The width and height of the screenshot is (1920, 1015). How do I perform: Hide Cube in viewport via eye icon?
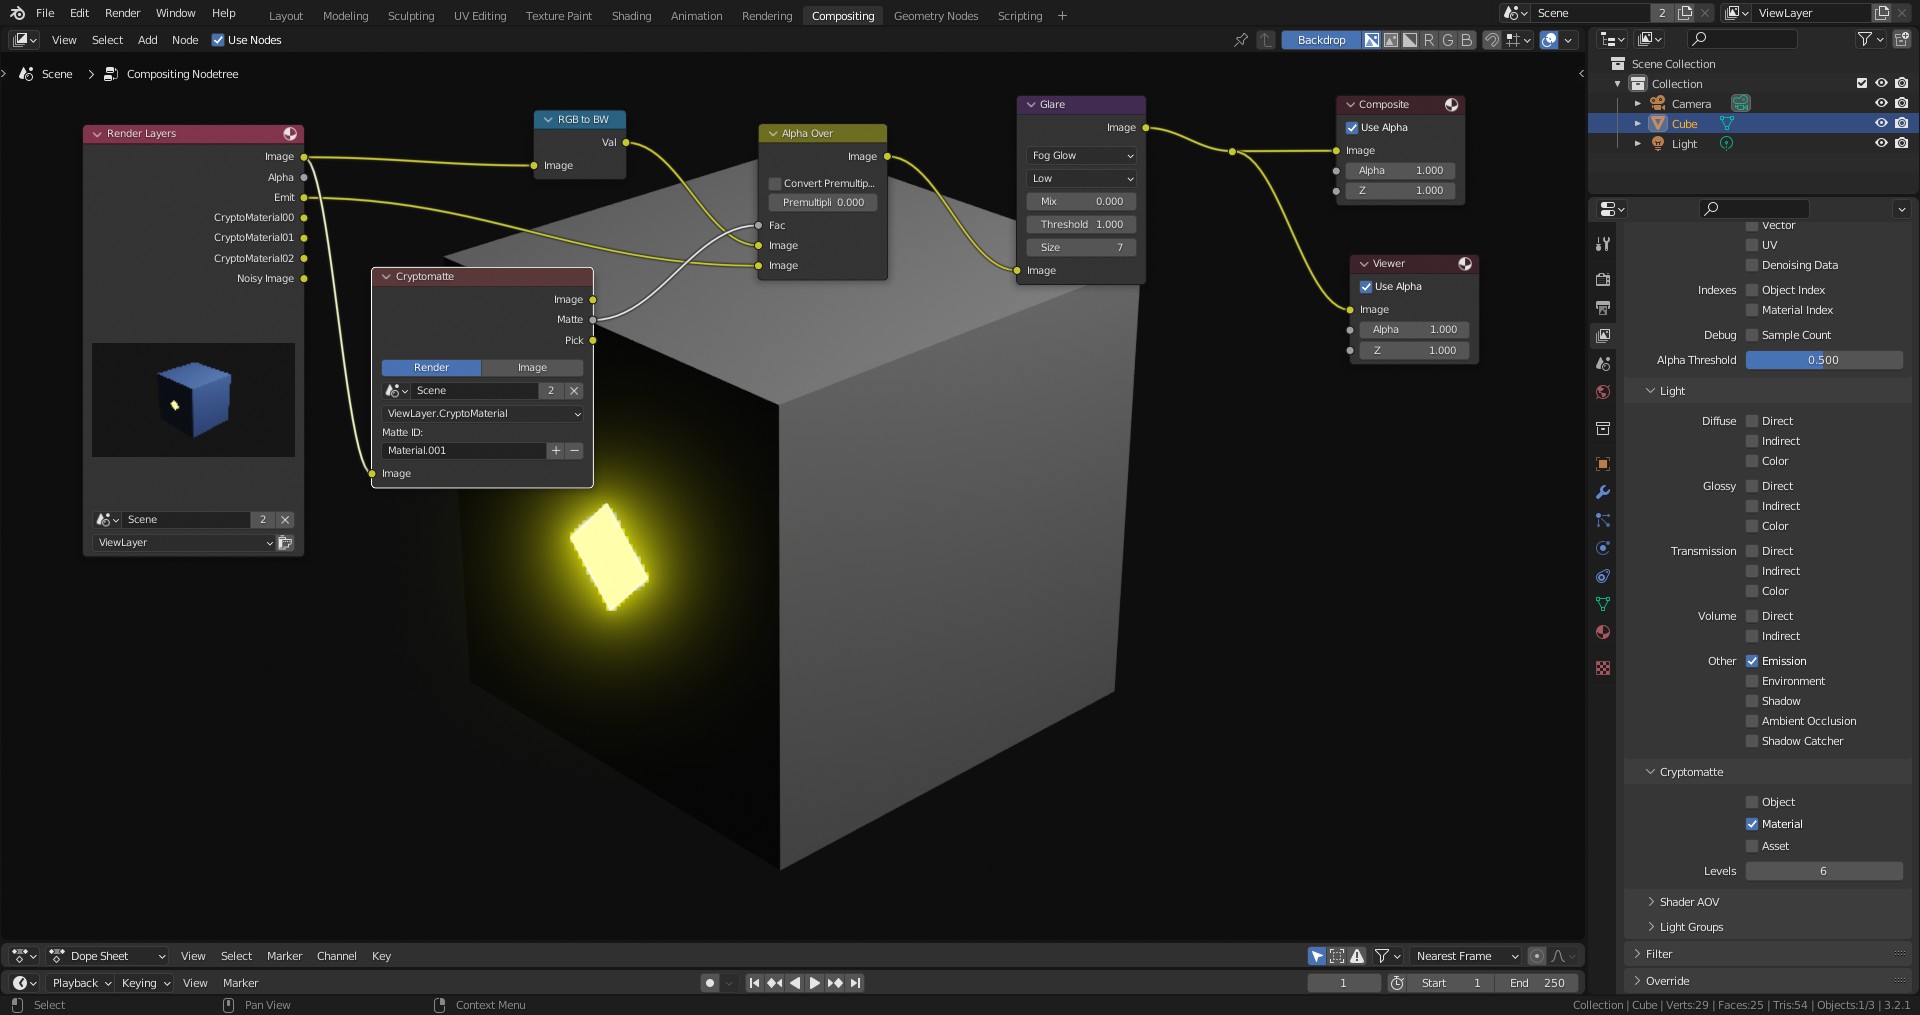(x=1881, y=123)
